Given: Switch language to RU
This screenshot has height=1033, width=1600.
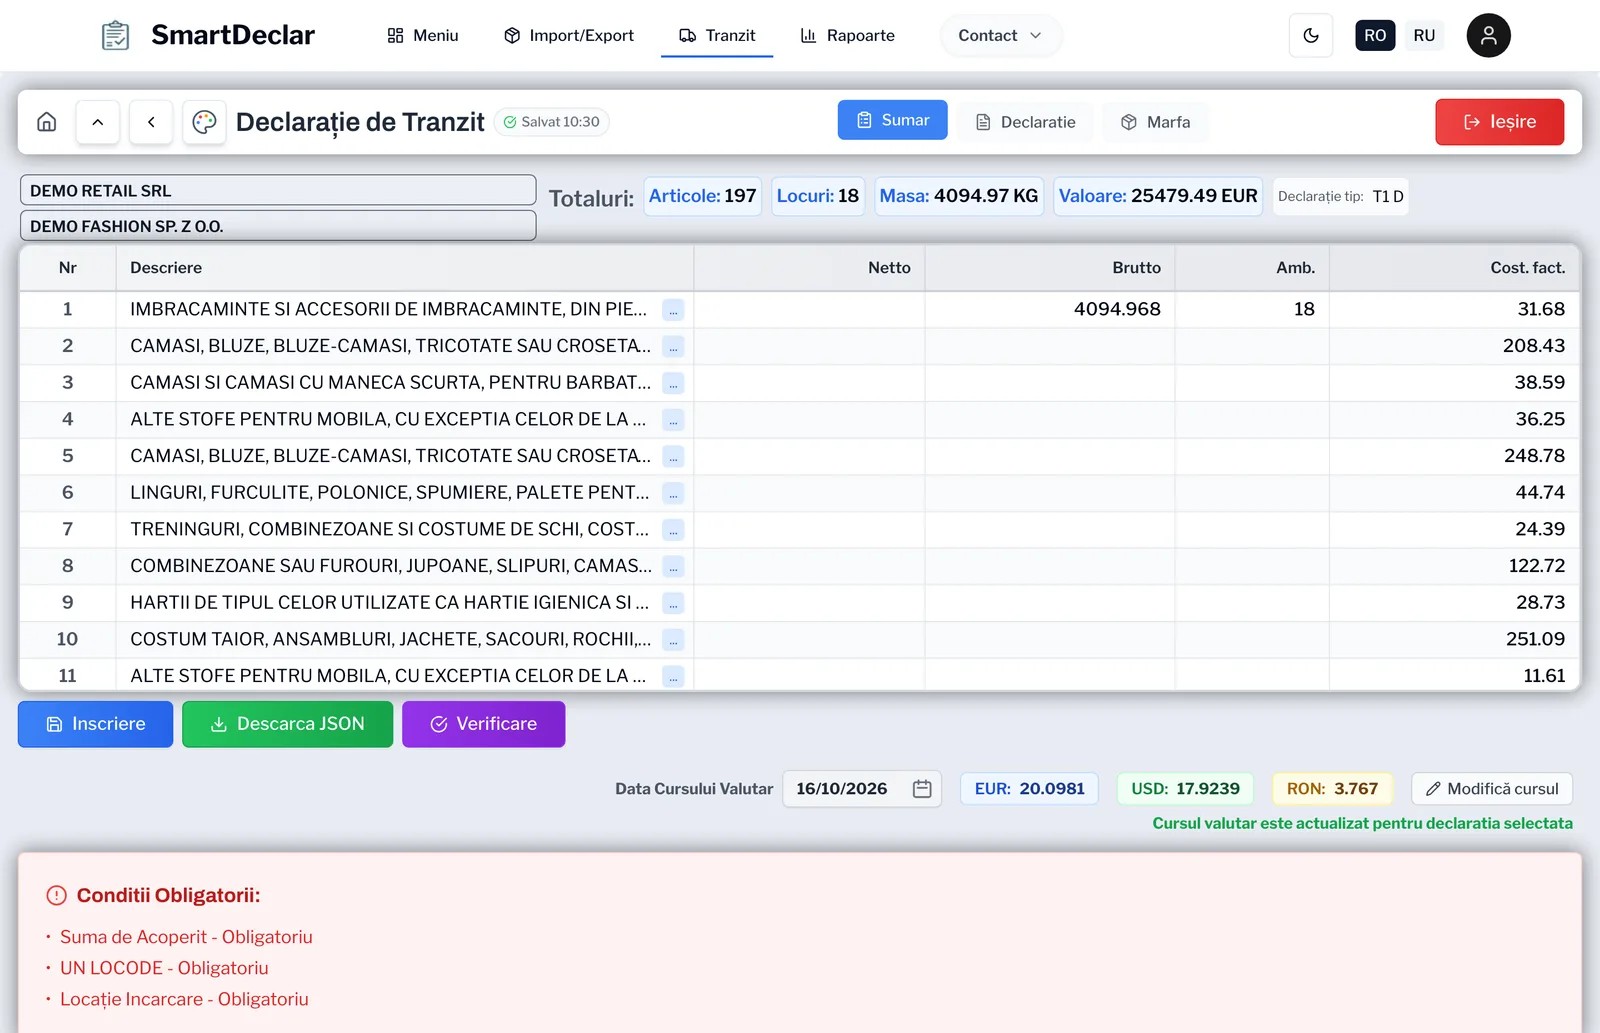Looking at the screenshot, I should coord(1424,35).
